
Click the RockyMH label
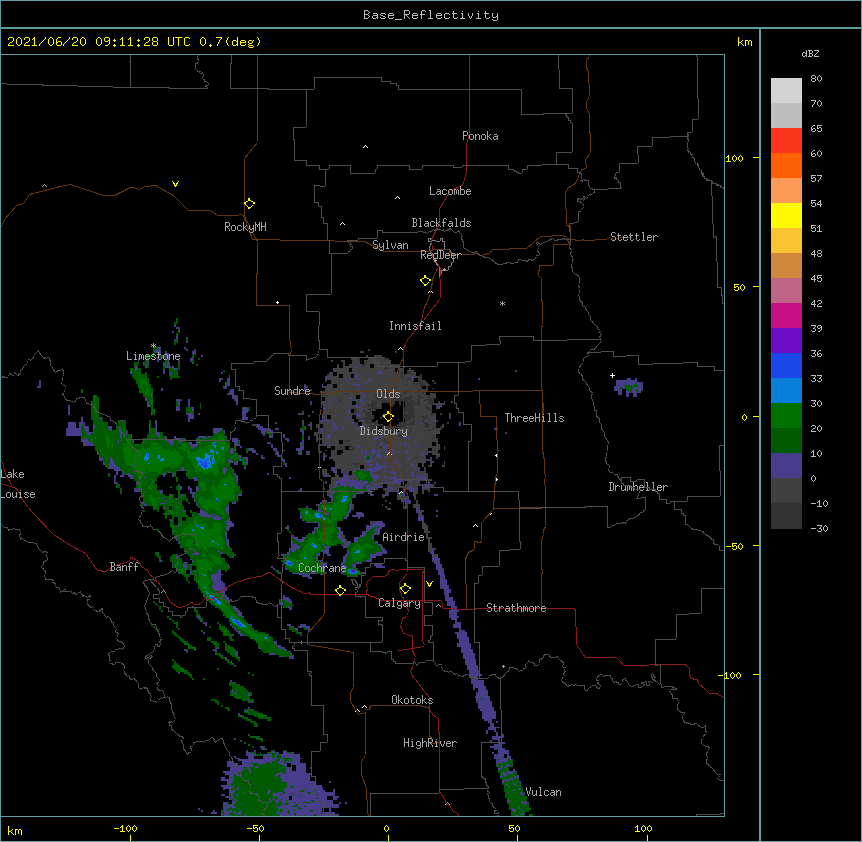(x=245, y=227)
